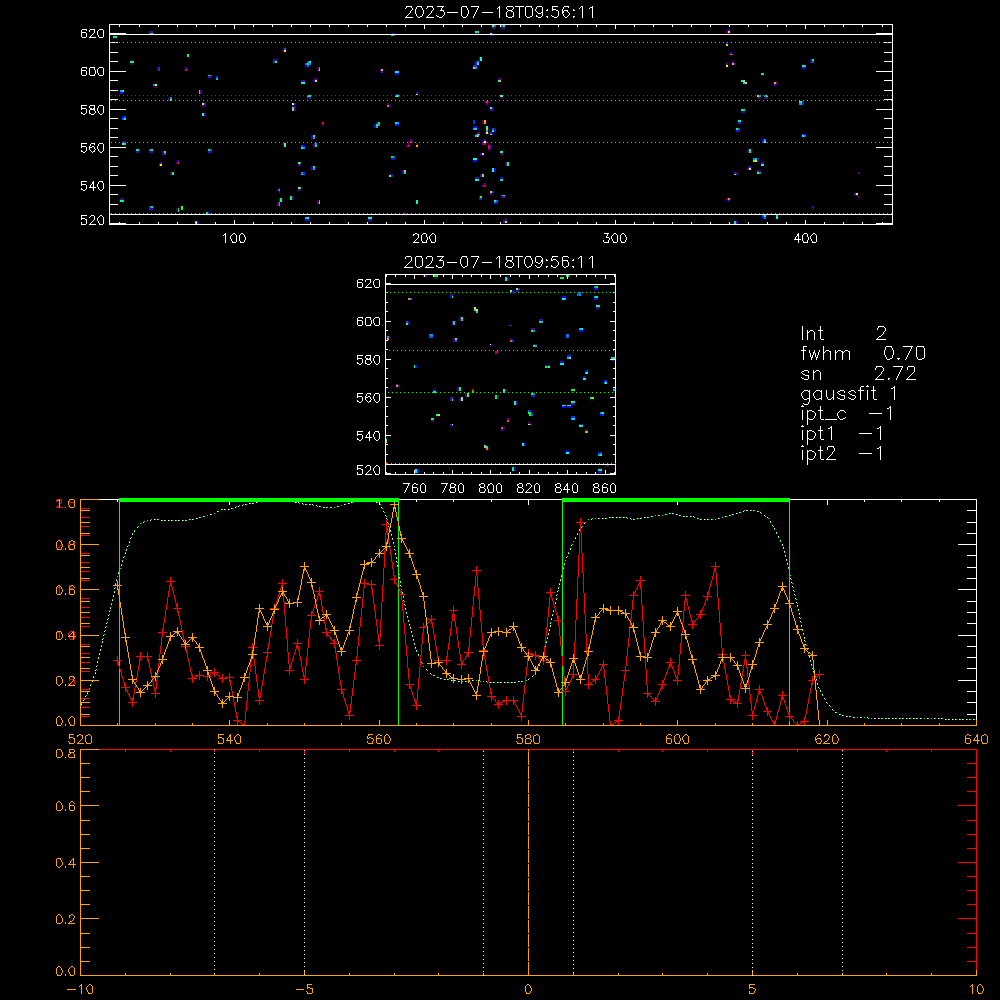Click the '840' x-axis label of the middle plot
1000x1000 pixels.
pos(566,489)
